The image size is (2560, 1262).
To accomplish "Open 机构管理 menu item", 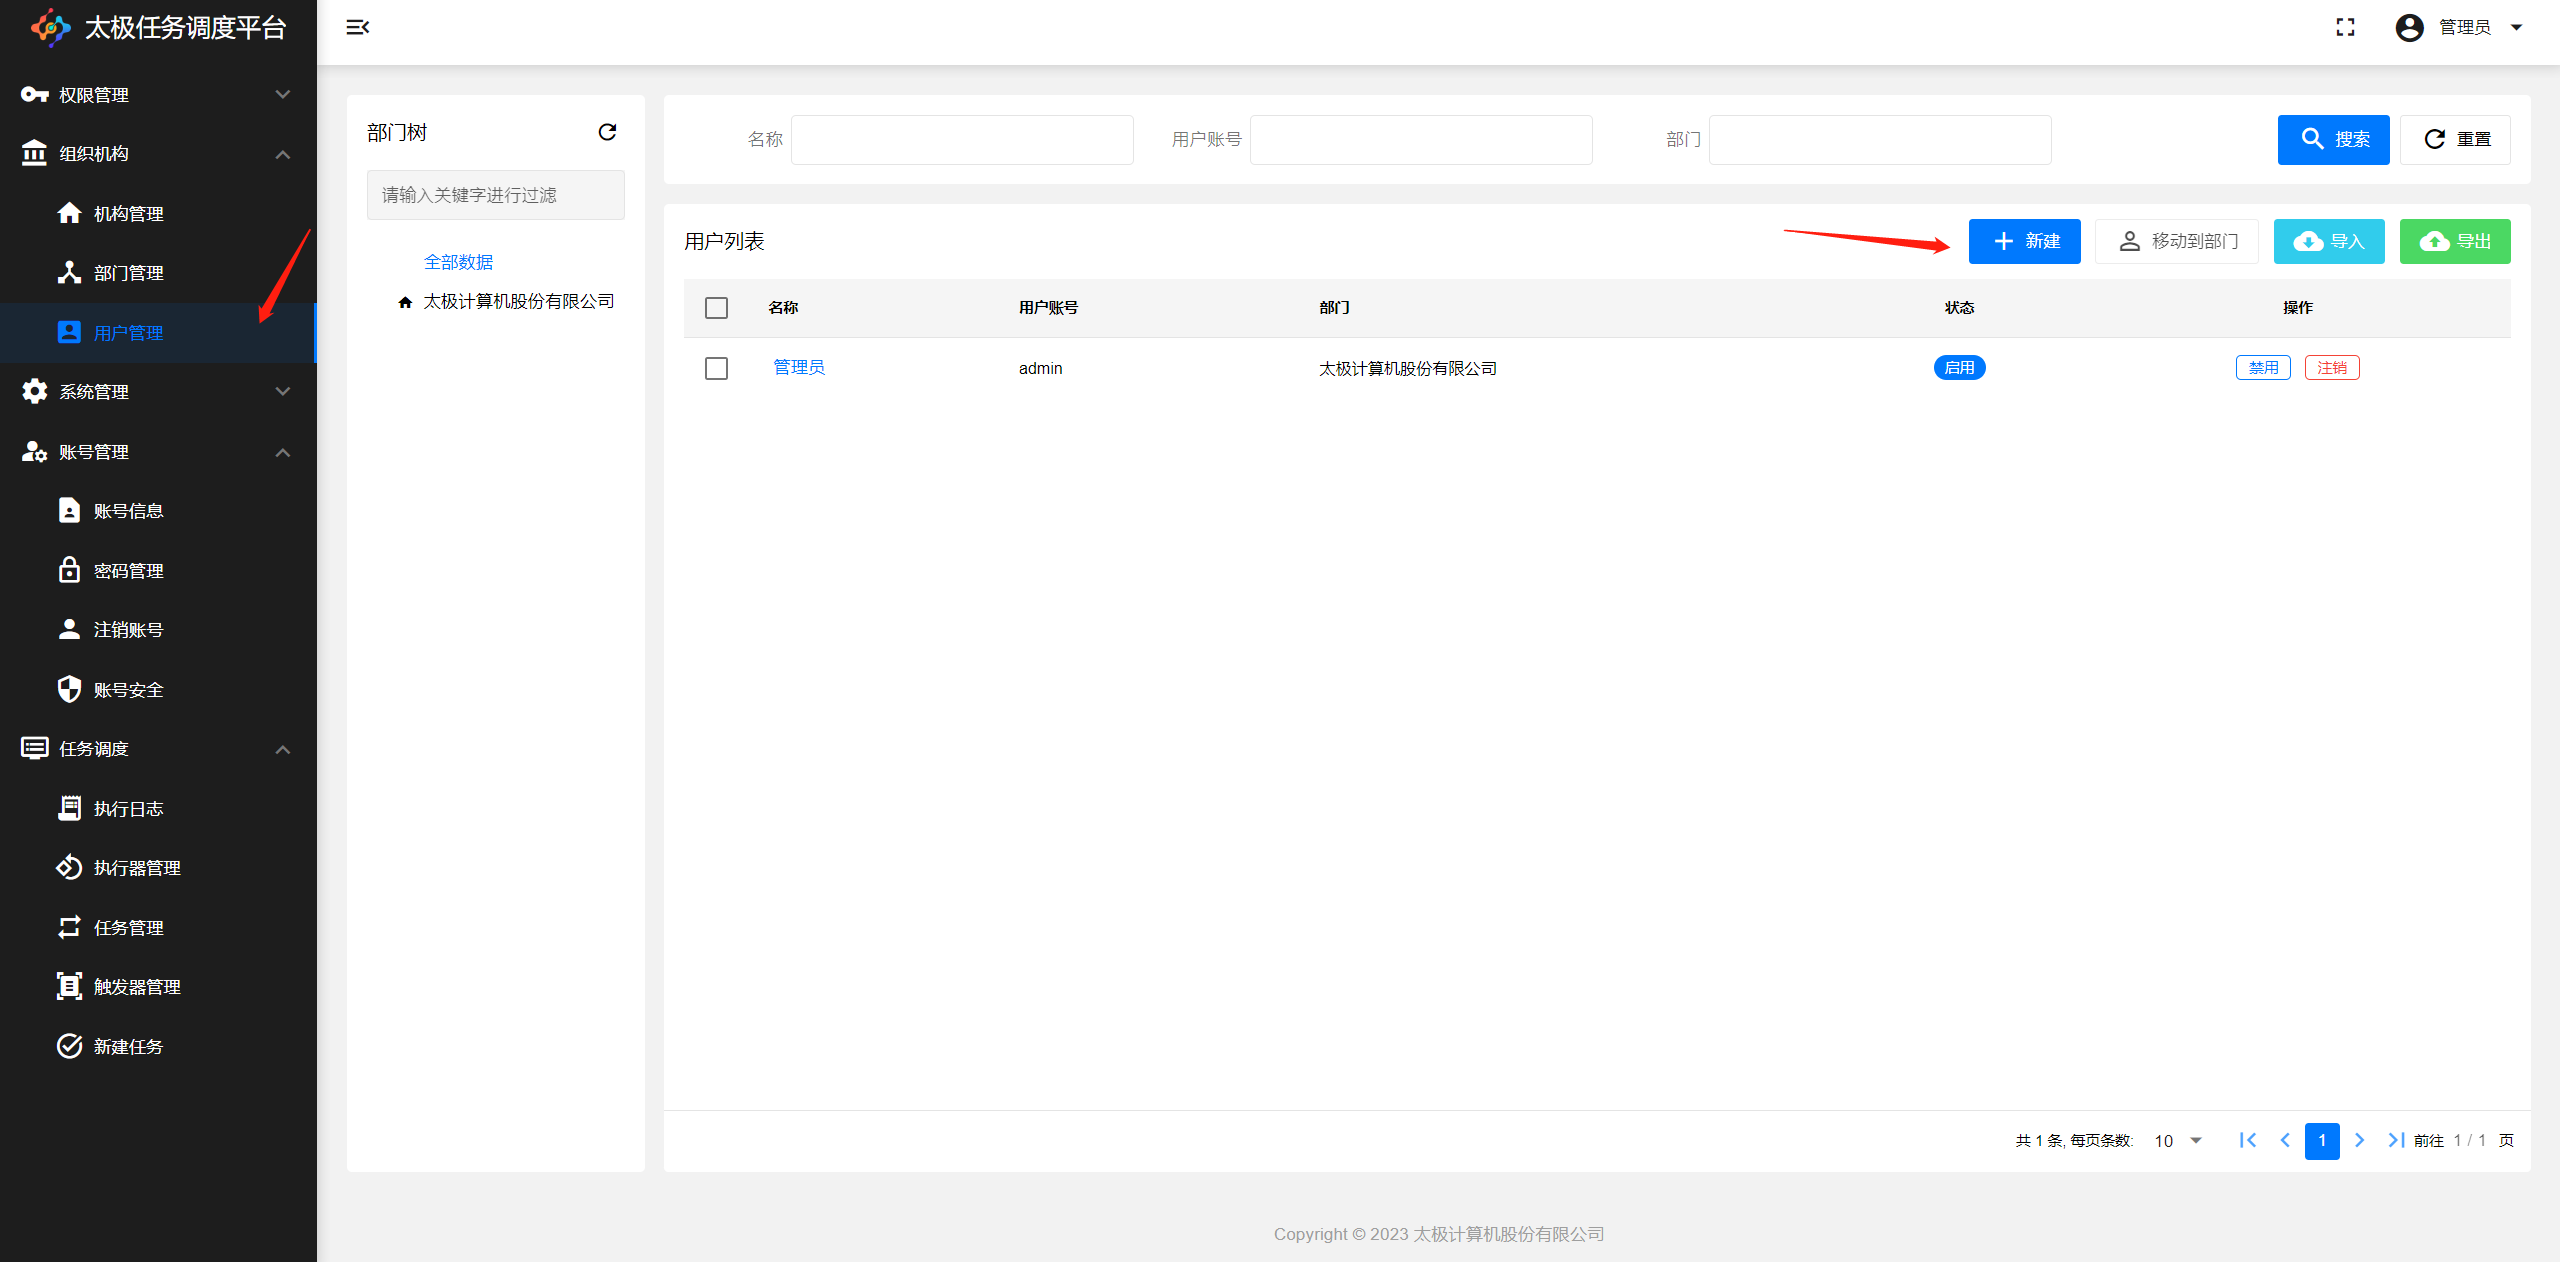I will point(158,213).
